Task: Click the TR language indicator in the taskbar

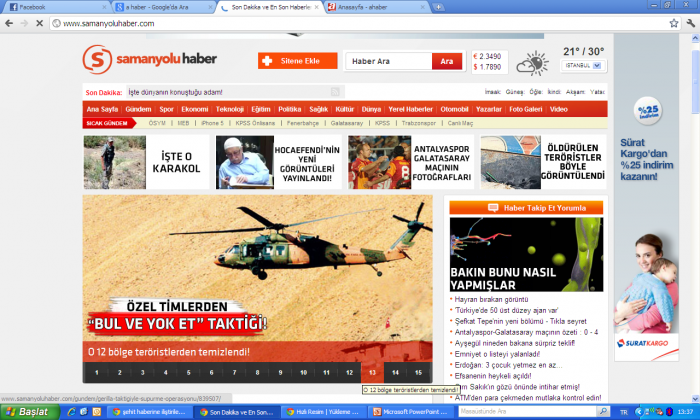Action: [624, 412]
